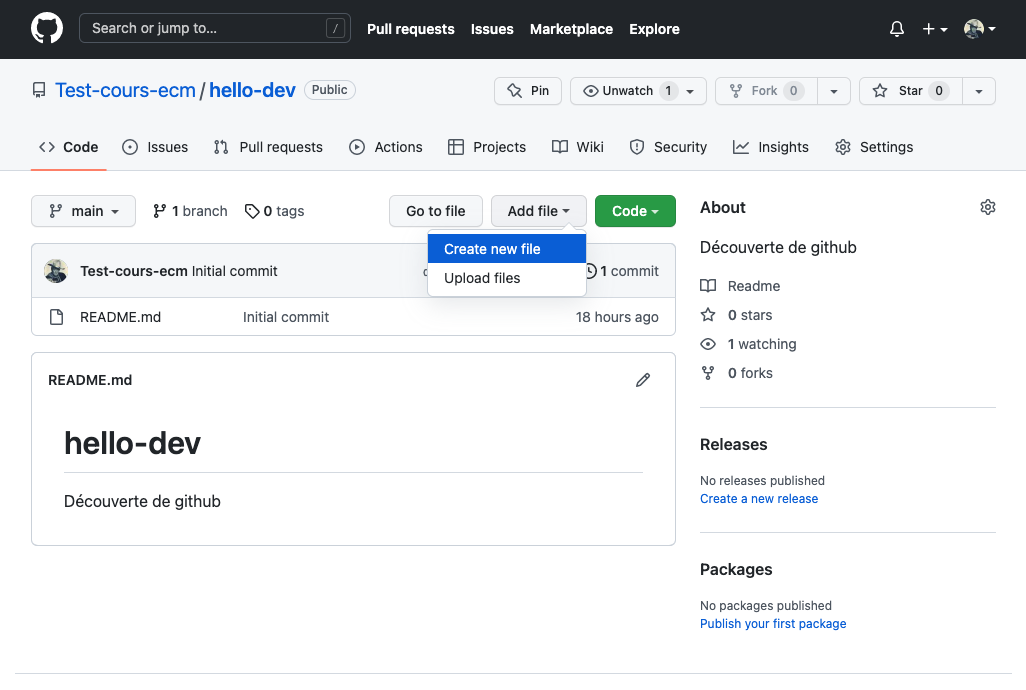
Task: Click the pencil icon to edit README
Action: pos(643,380)
